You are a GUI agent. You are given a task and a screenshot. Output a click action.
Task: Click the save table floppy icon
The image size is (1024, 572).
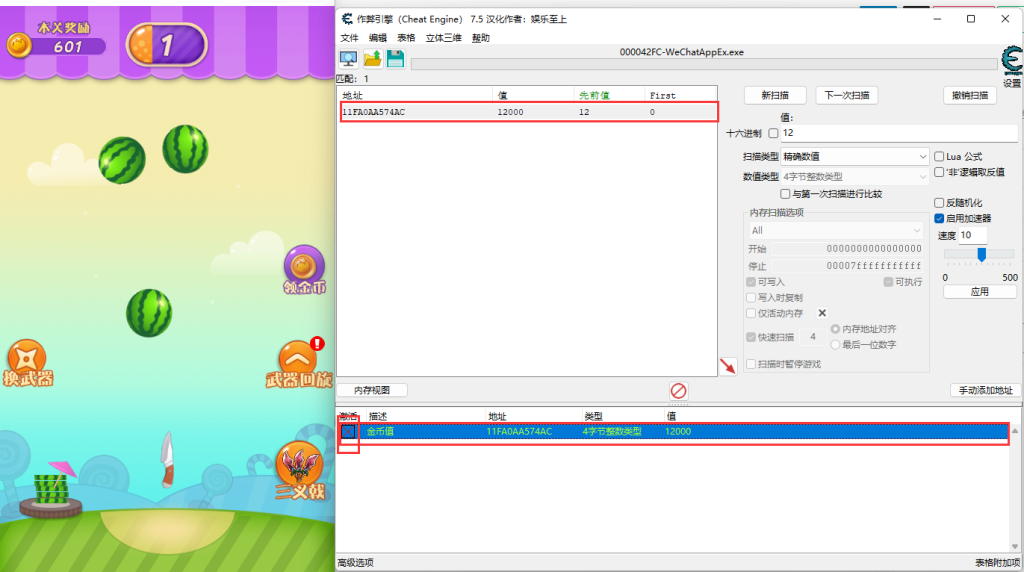pos(396,59)
